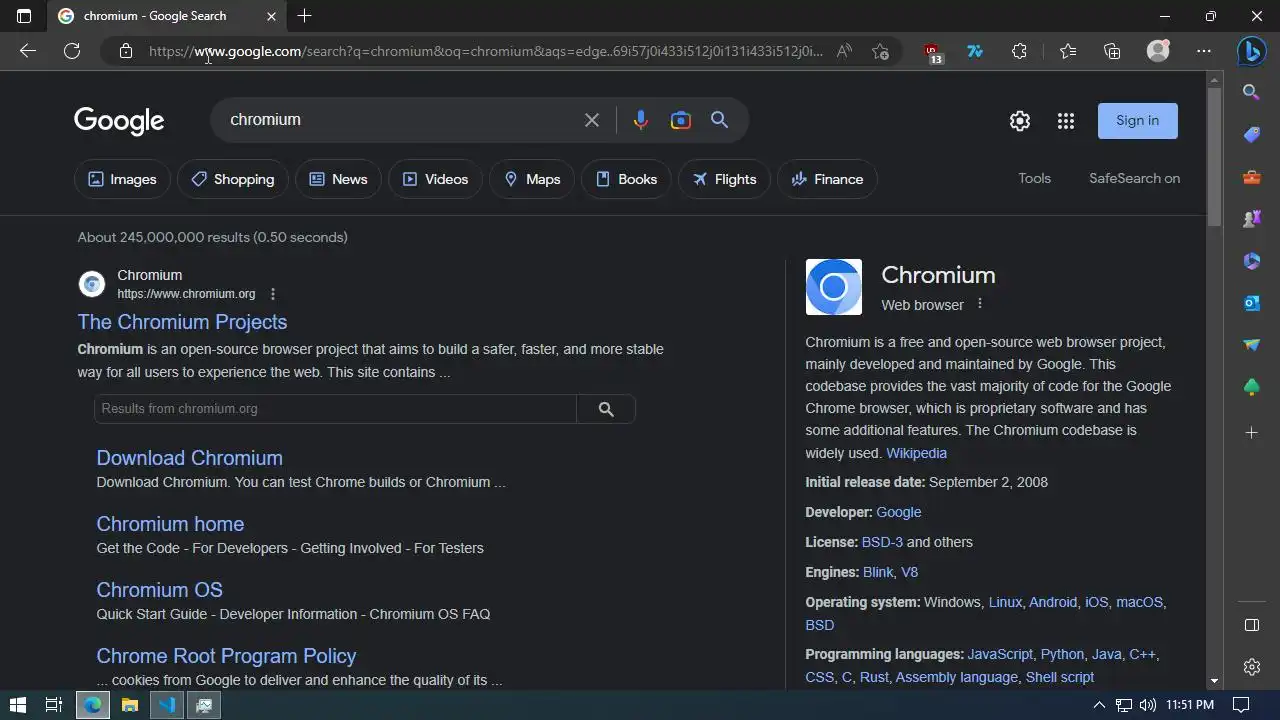Filter results by News

[x=338, y=179]
